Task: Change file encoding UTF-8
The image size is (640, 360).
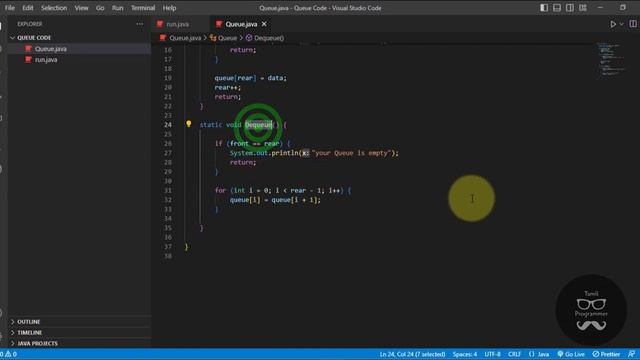Action: tap(492, 354)
